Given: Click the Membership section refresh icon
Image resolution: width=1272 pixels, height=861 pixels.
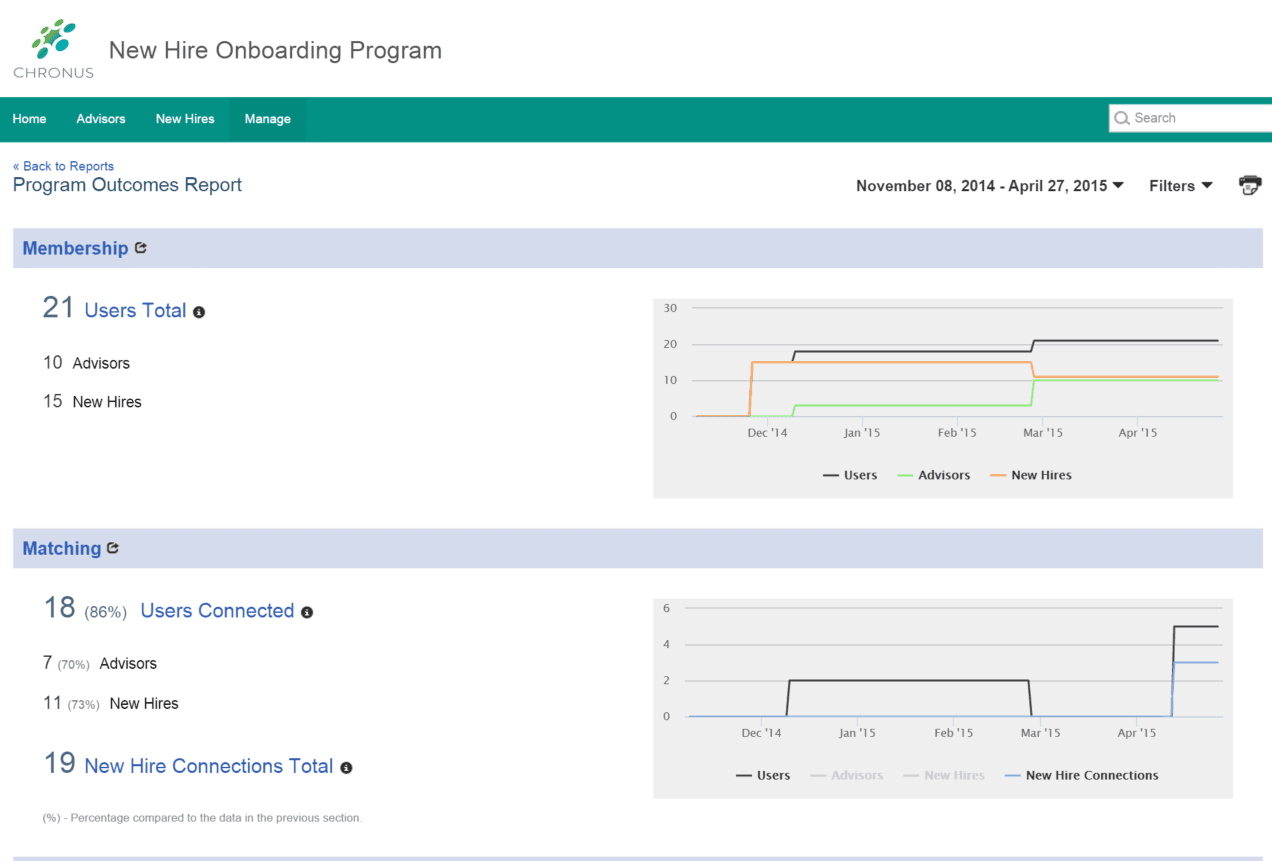Looking at the screenshot, I should pos(140,248).
